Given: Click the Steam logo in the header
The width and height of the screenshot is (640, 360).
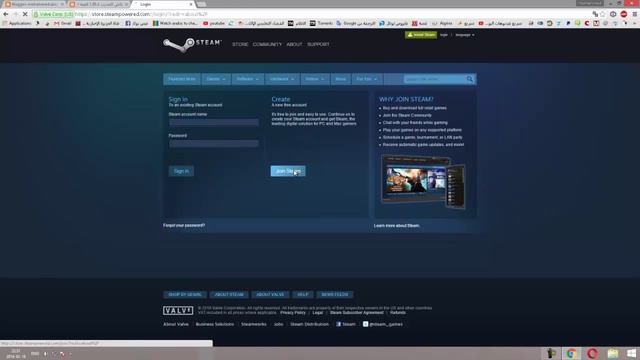Looking at the screenshot, I should 192,44.
